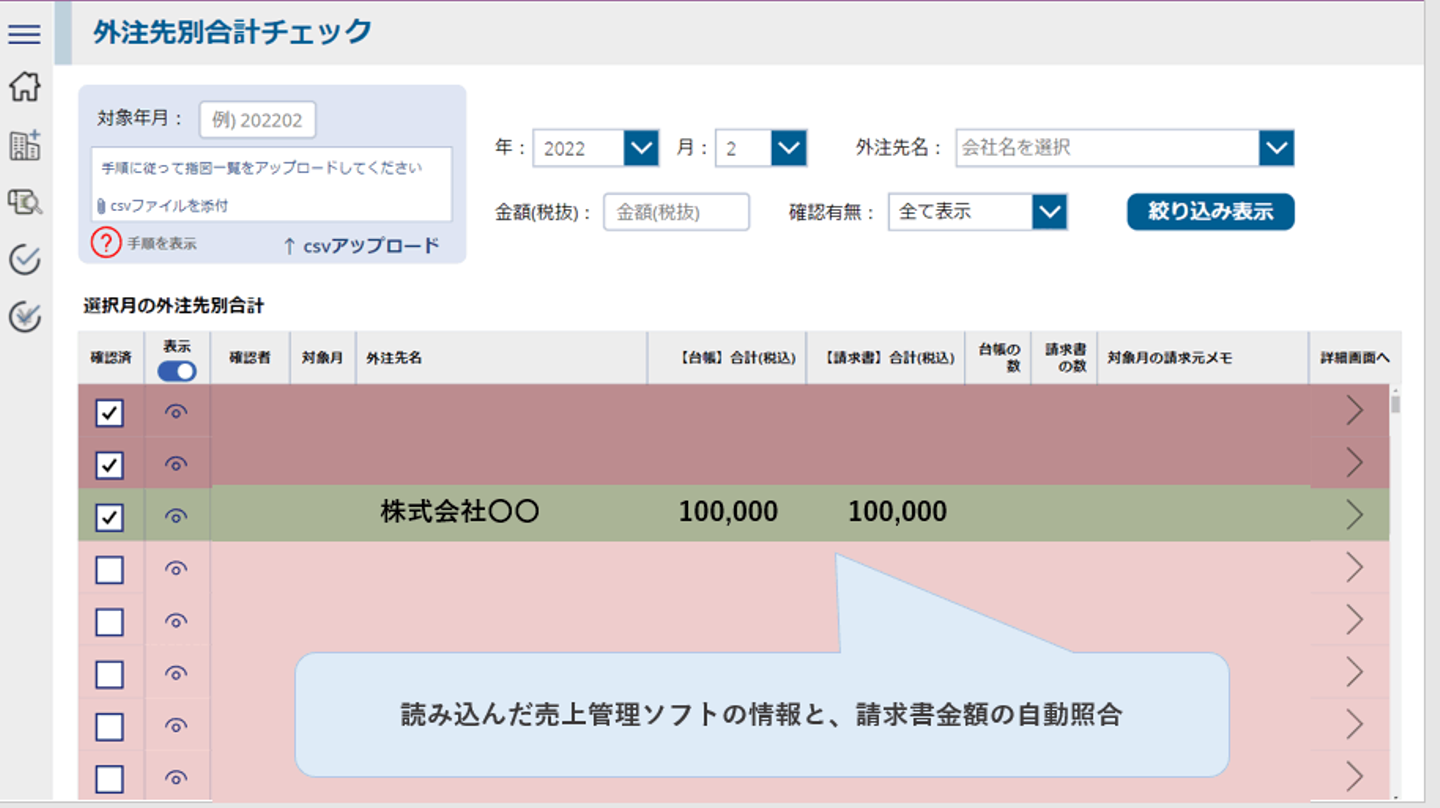Open the detail chevron in the fourth row
1440x808 pixels.
[1355, 567]
